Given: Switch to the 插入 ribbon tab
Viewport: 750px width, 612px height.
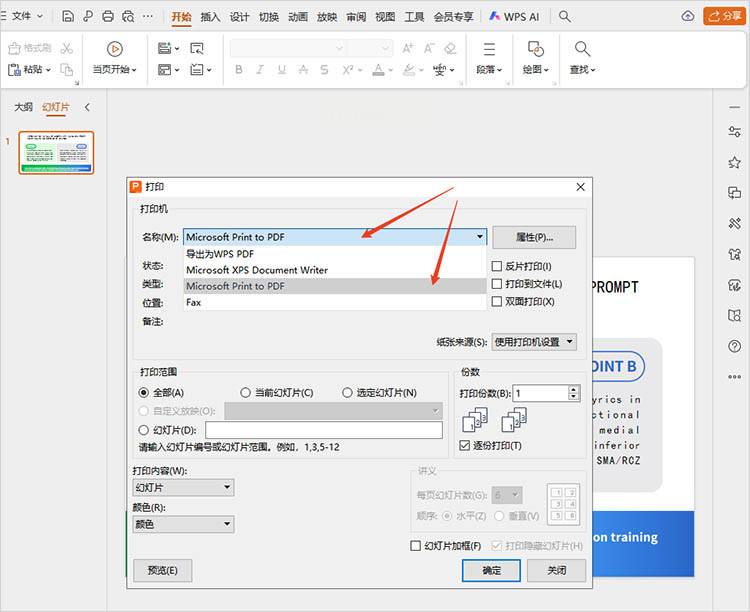Looking at the screenshot, I should click(x=210, y=17).
